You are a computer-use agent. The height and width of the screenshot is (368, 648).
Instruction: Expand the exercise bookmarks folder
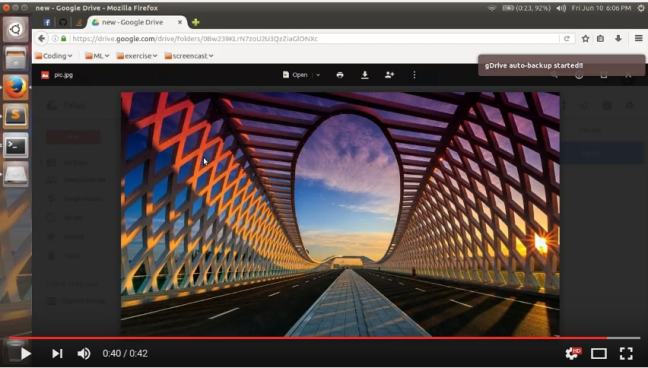(x=137, y=56)
